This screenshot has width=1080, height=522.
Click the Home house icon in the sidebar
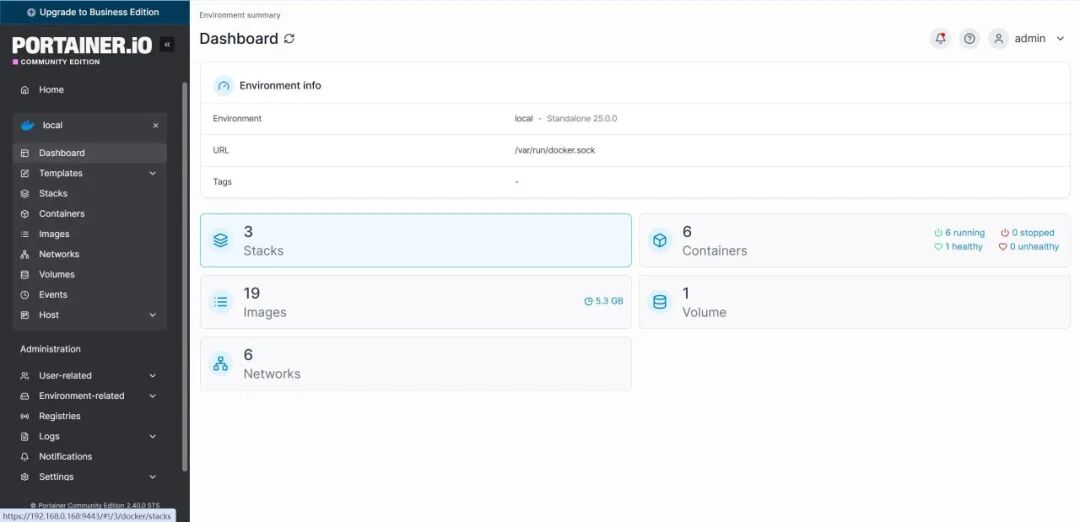point(25,90)
